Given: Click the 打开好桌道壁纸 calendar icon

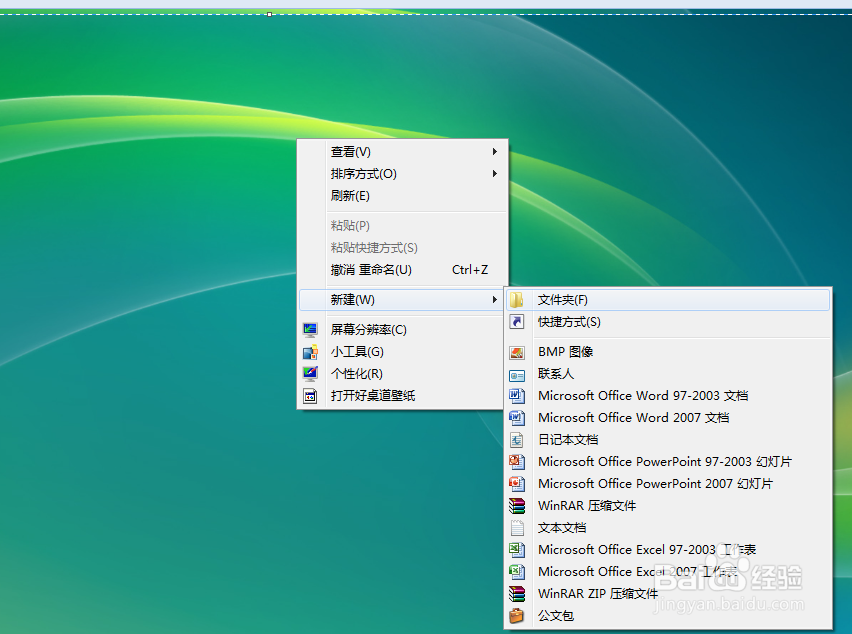Looking at the screenshot, I should coord(310,396).
